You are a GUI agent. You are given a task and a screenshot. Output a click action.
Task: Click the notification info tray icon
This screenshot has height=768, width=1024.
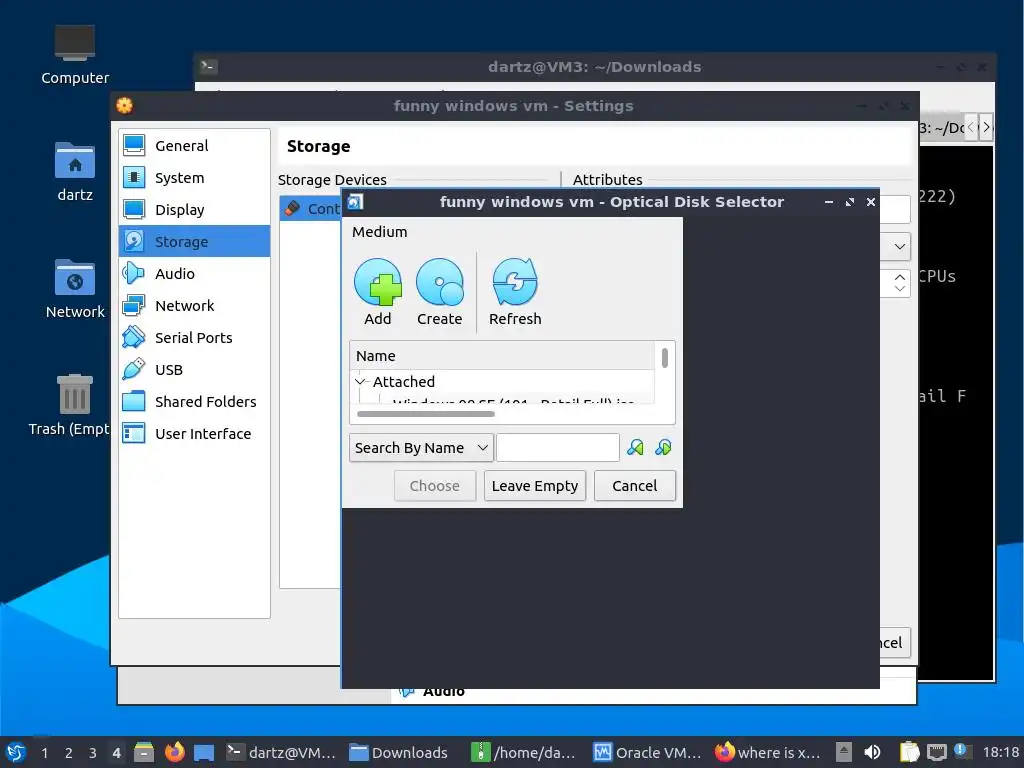[x=961, y=751]
